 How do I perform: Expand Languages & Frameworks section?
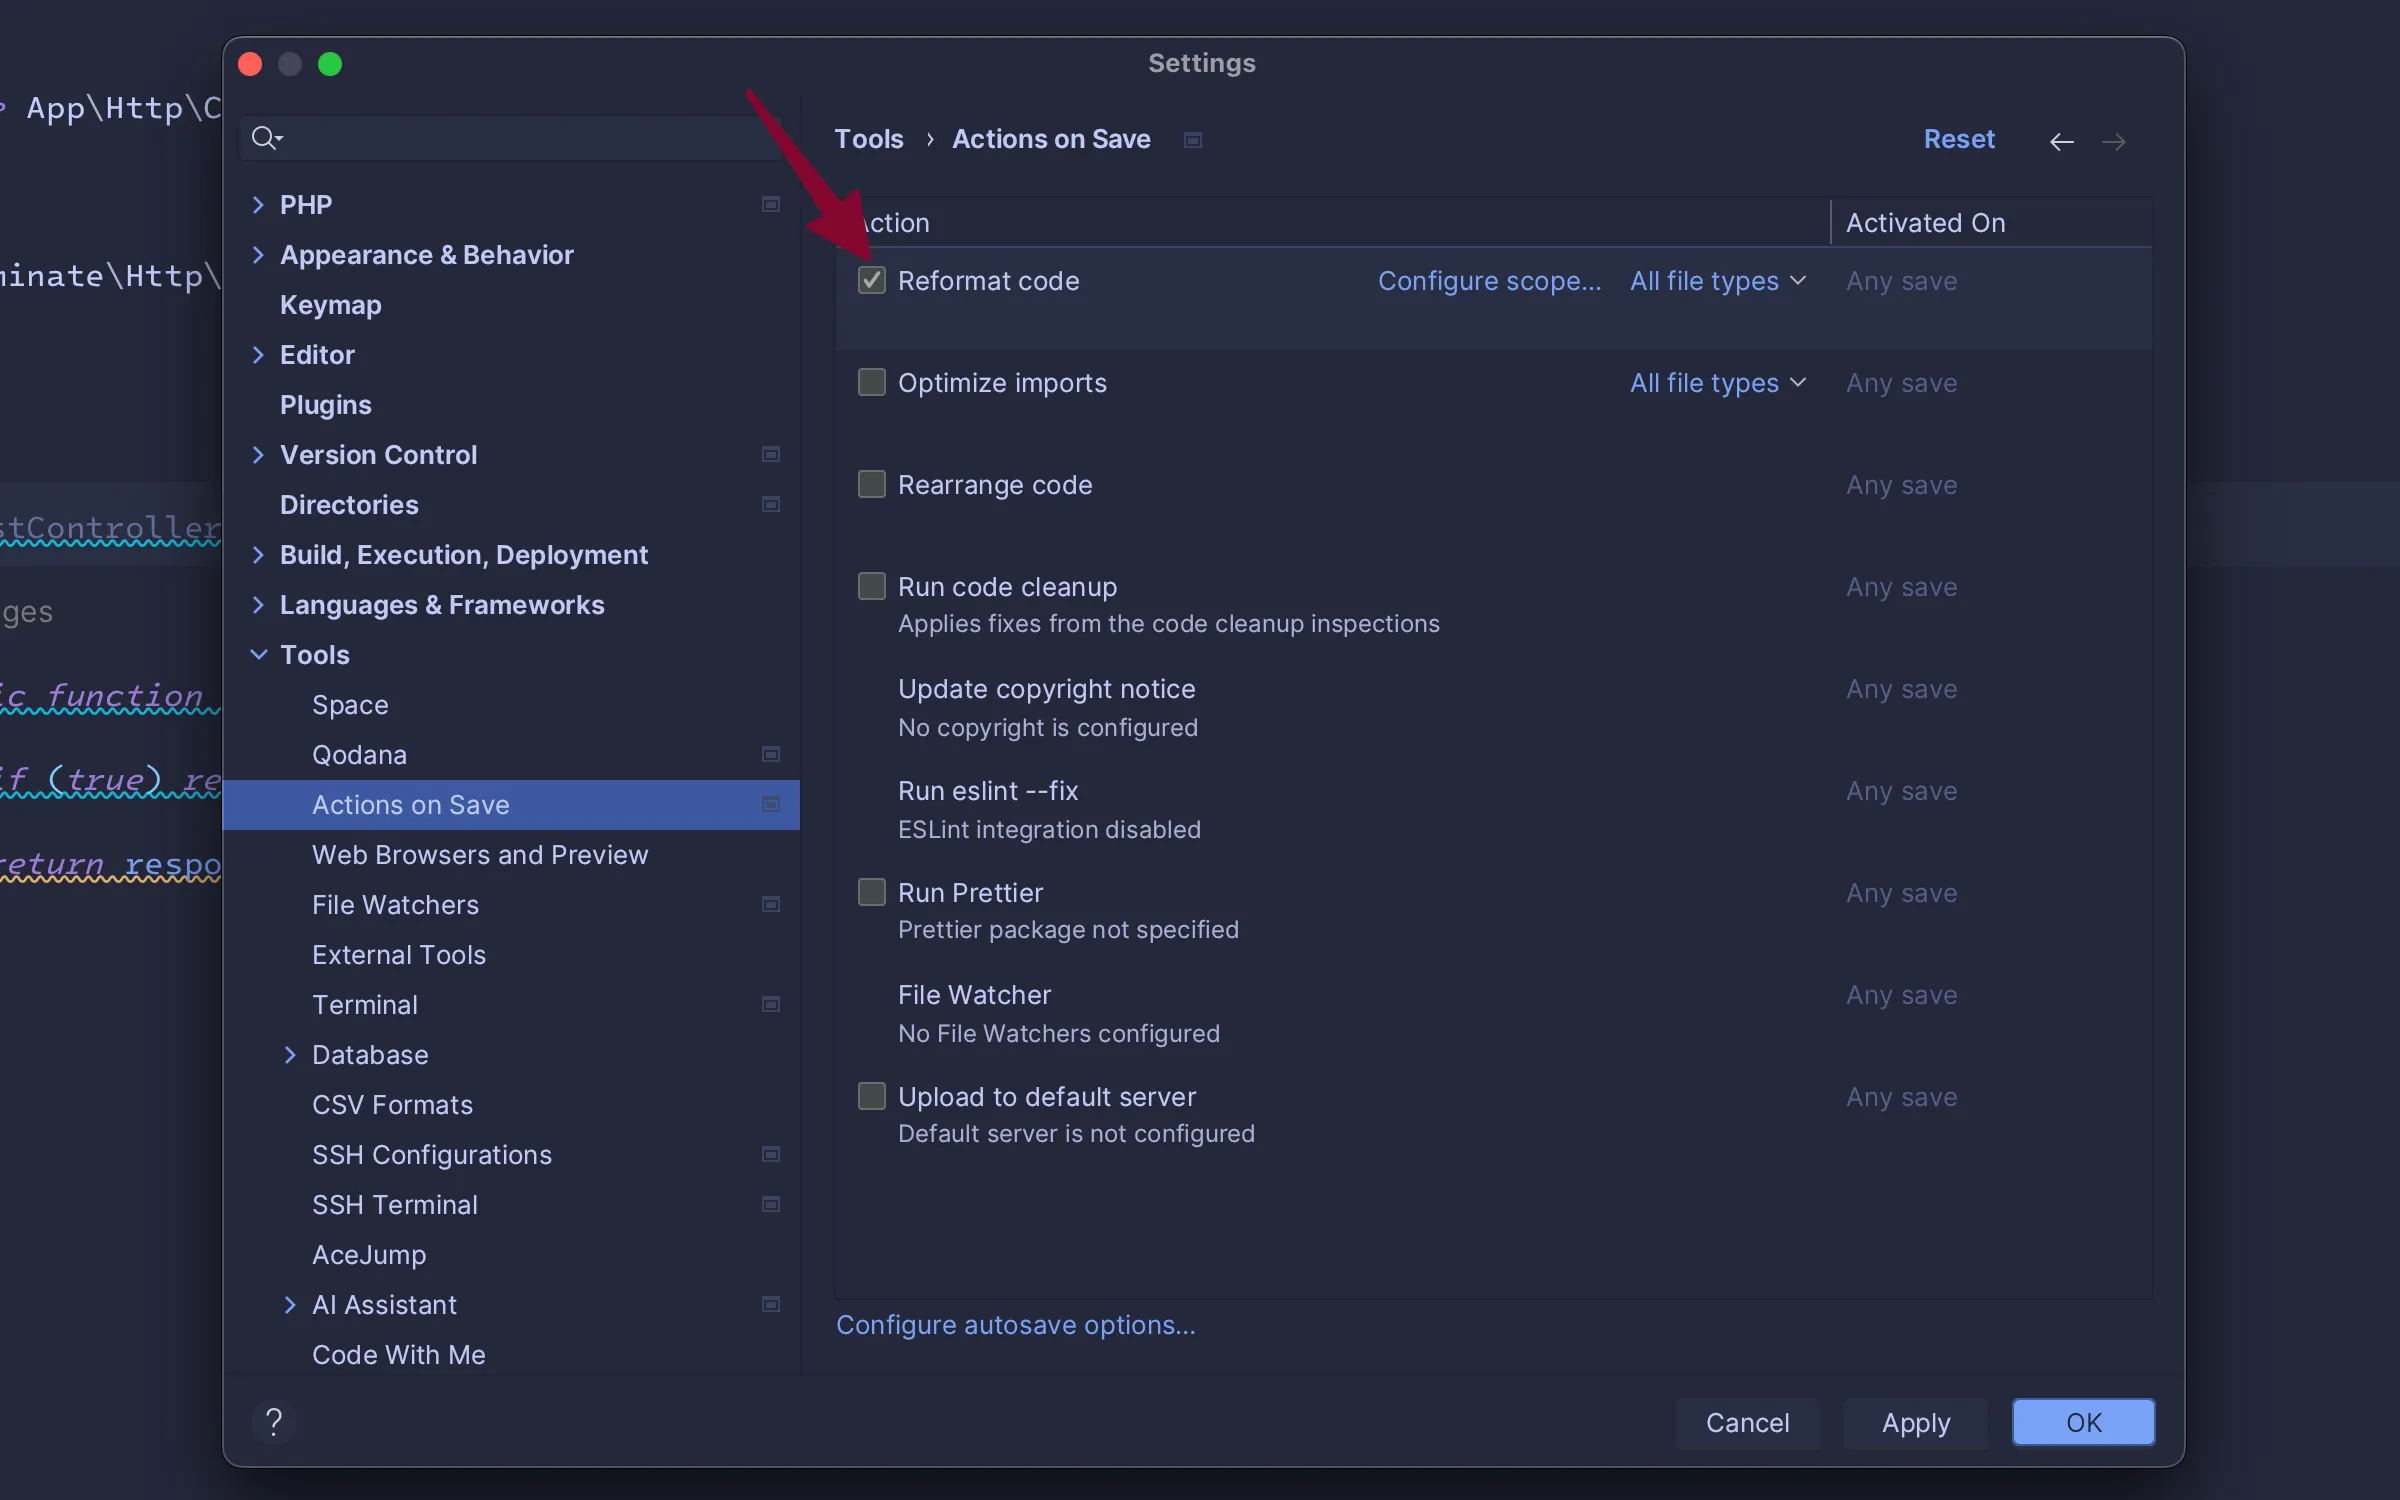point(258,605)
